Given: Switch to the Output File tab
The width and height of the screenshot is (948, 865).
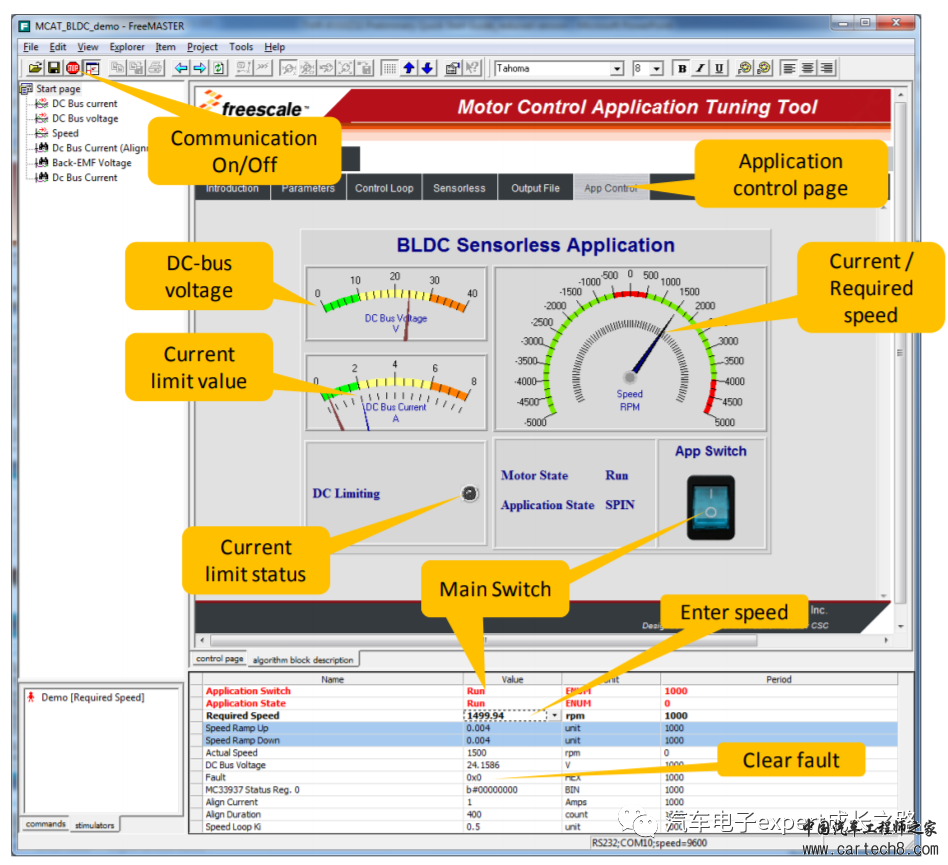Looking at the screenshot, I should pyautogui.click(x=536, y=188).
